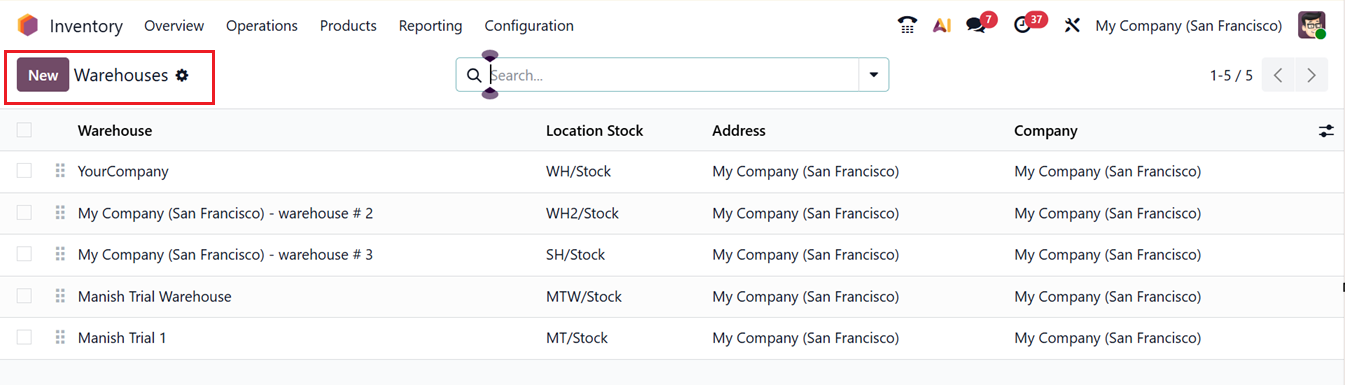
Task: Sort by the Warehouse column header
Action: click(x=115, y=131)
